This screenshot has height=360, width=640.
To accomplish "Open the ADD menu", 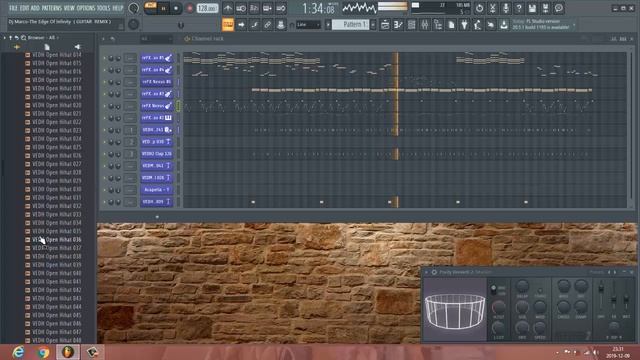I will [x=35, y=8].
